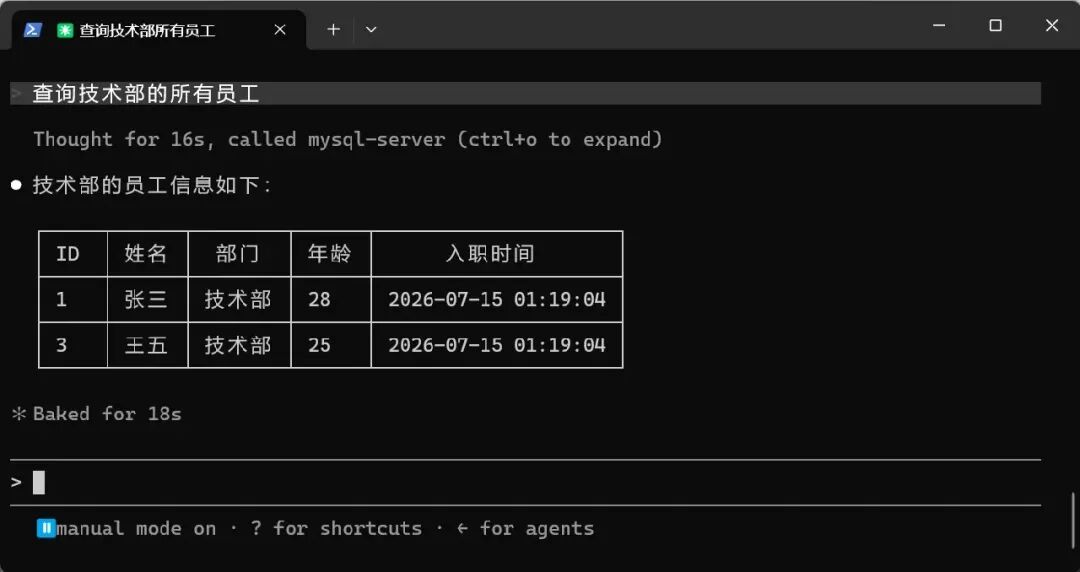Click the 入职时间 column header

pos(490,254)
